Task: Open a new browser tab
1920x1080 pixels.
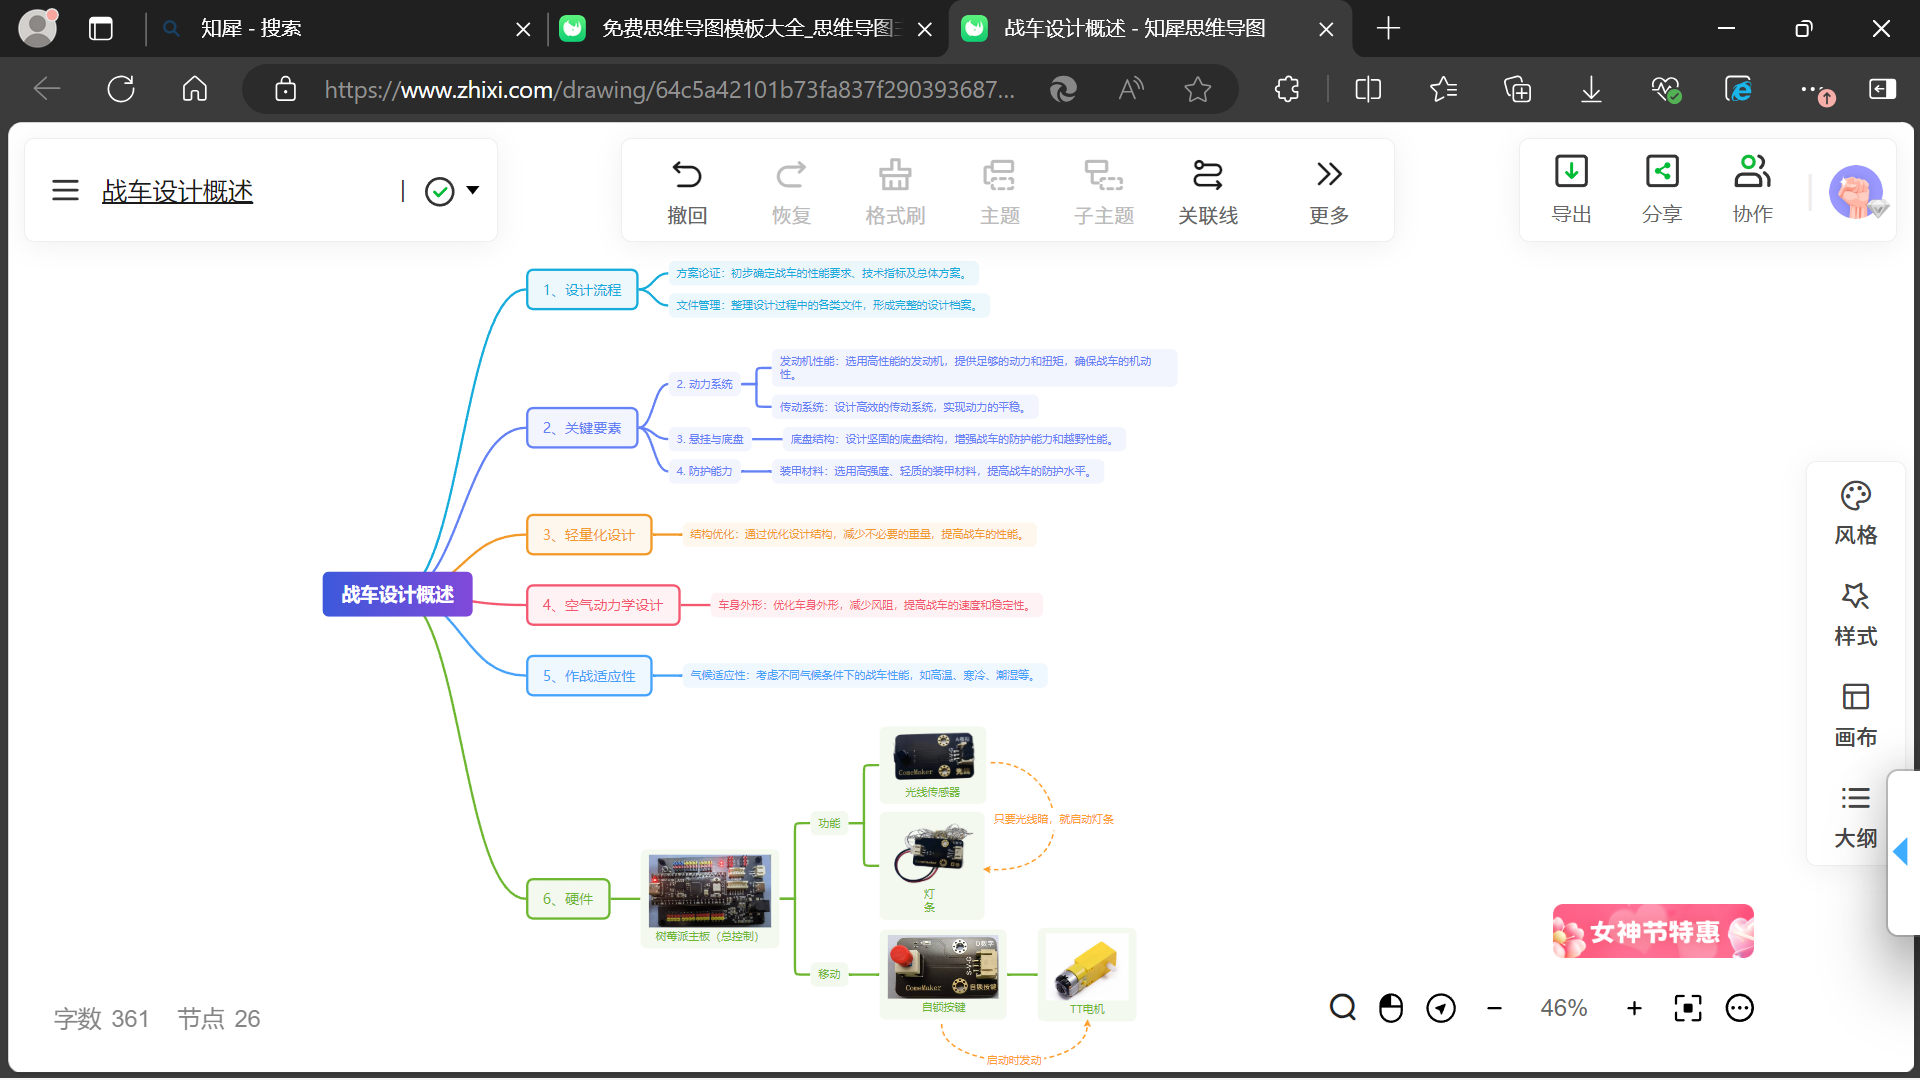Action: click(1388, 28)
